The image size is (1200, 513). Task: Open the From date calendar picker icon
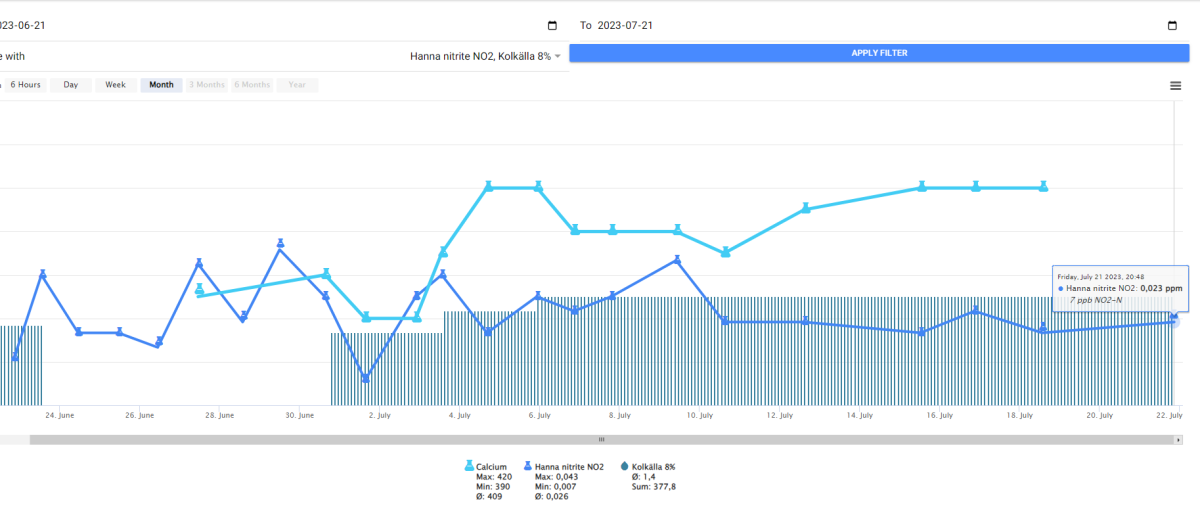coord(553,26)
